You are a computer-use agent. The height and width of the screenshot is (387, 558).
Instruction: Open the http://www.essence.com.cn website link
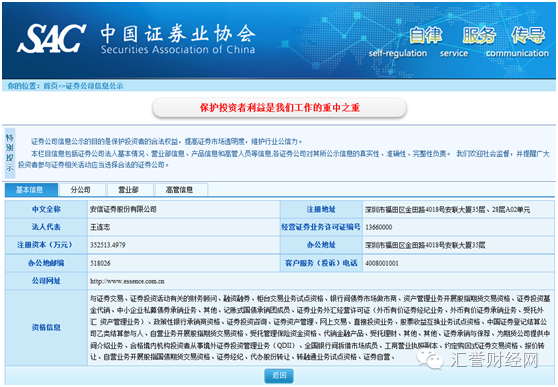[x=127, y=281]
